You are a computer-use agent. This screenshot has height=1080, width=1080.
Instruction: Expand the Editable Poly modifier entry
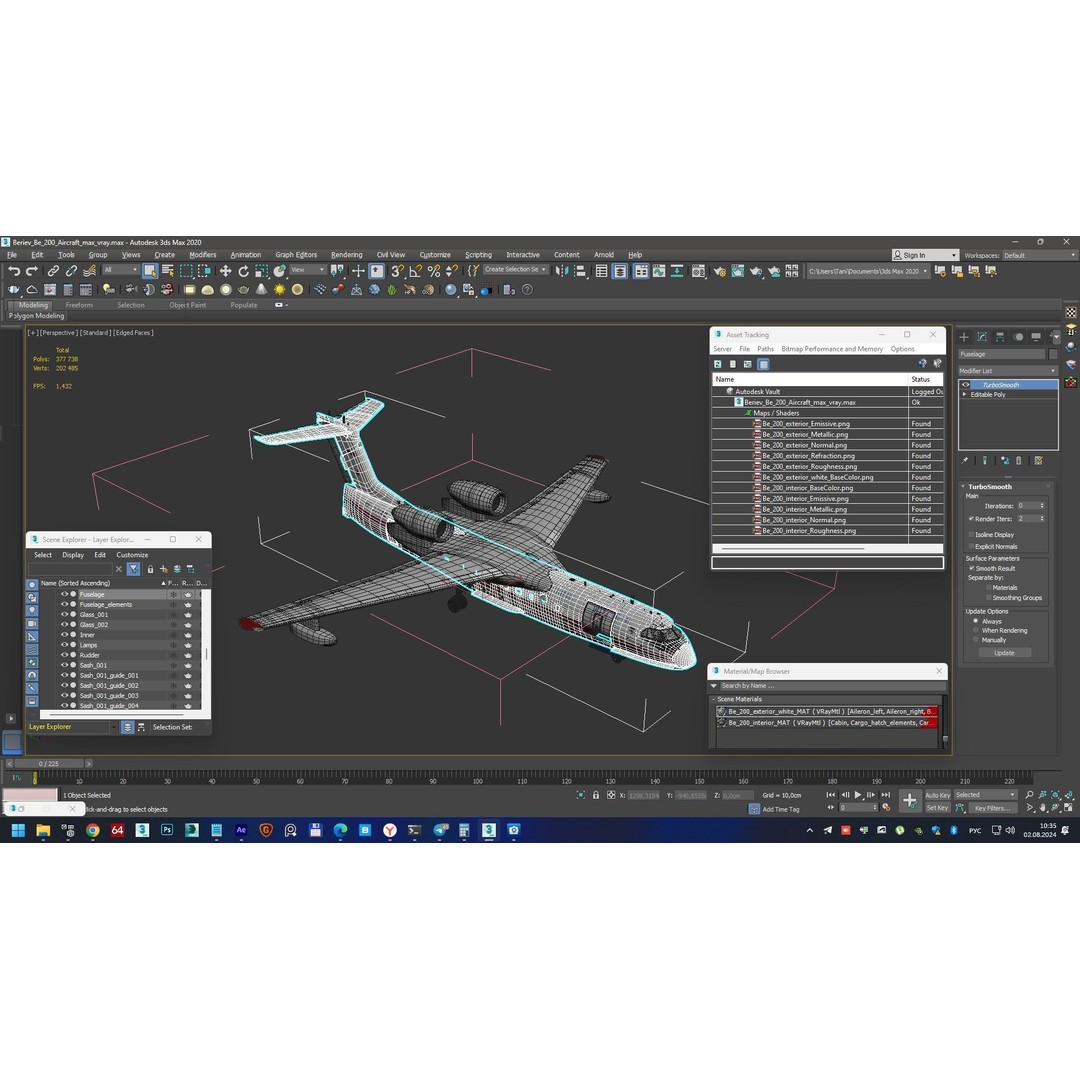(964, 395)
